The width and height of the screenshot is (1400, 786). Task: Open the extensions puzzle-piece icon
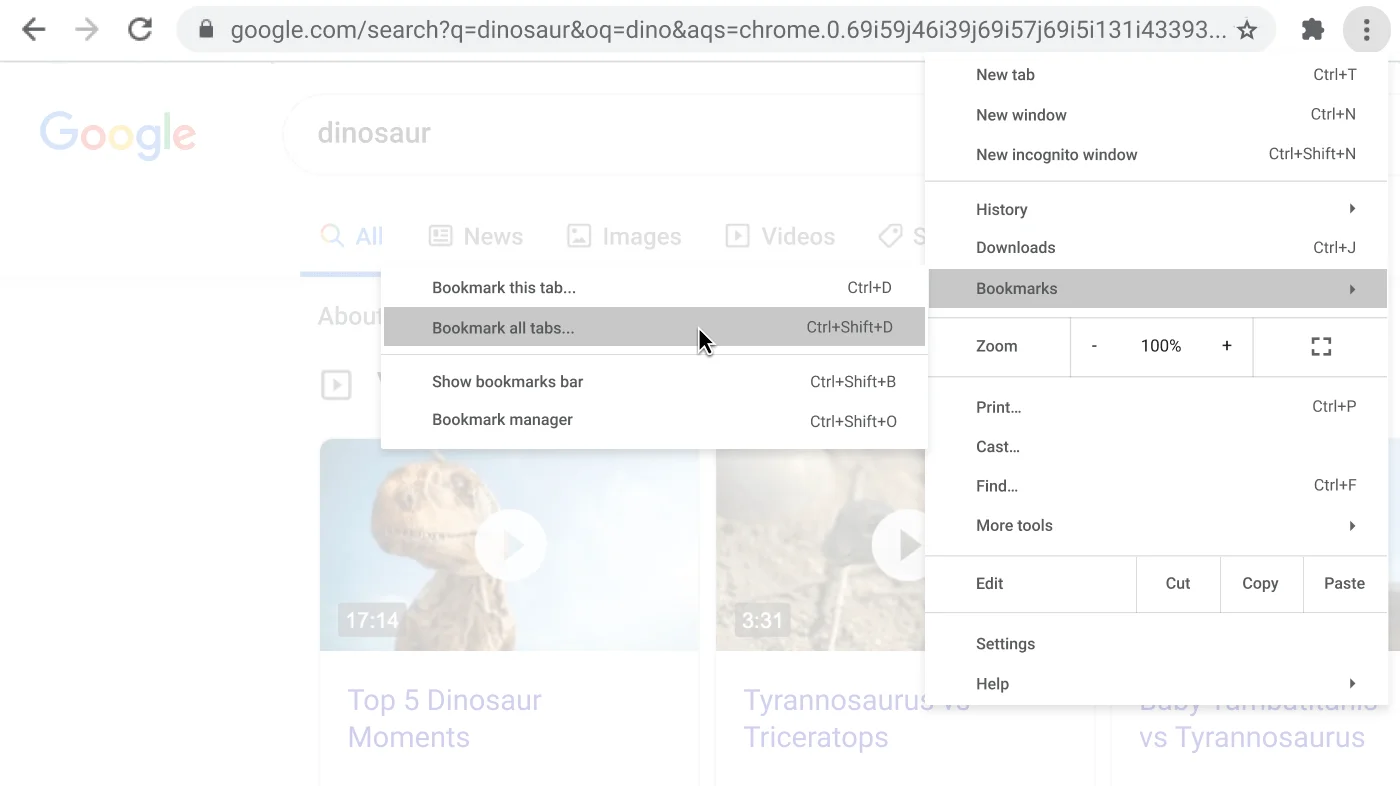(1312, 29)
